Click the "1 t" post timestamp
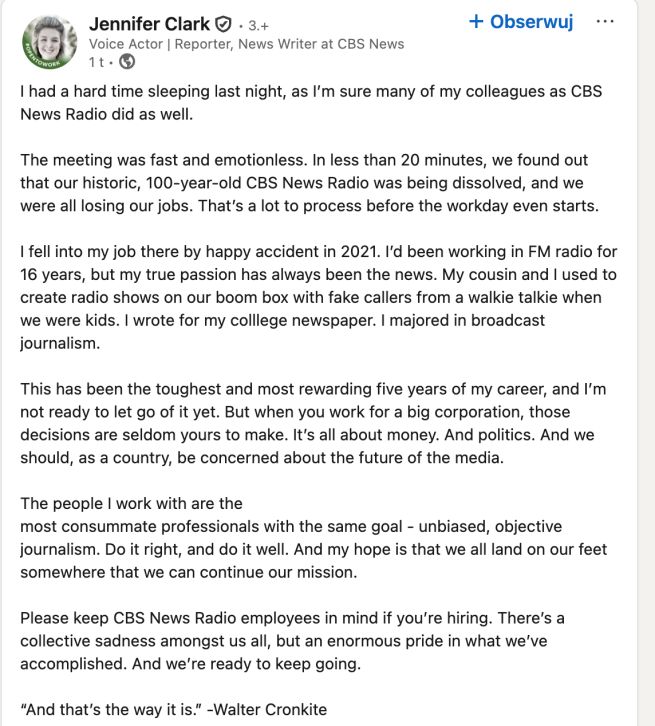Viewport: 655px width, 726px height. pos(96,62)
